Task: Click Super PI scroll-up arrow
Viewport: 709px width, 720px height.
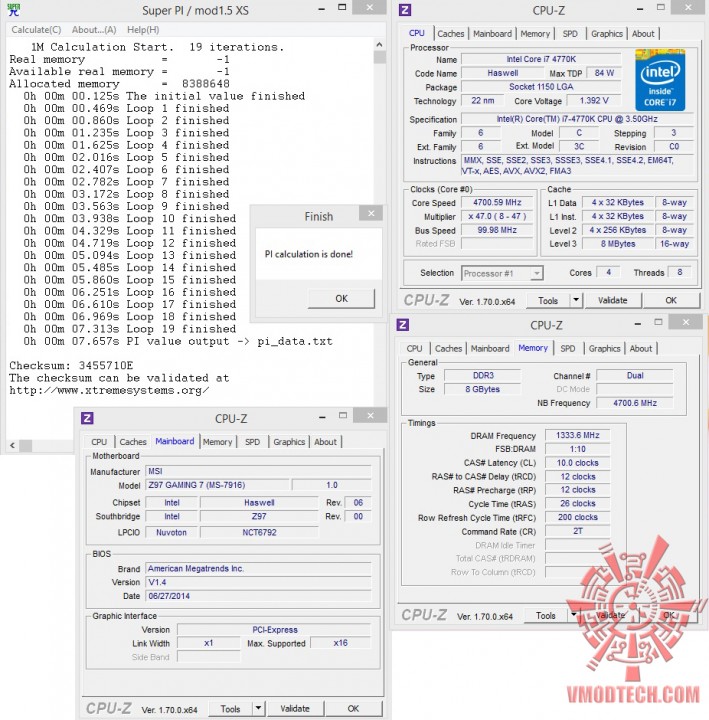Action: (379, 45)
